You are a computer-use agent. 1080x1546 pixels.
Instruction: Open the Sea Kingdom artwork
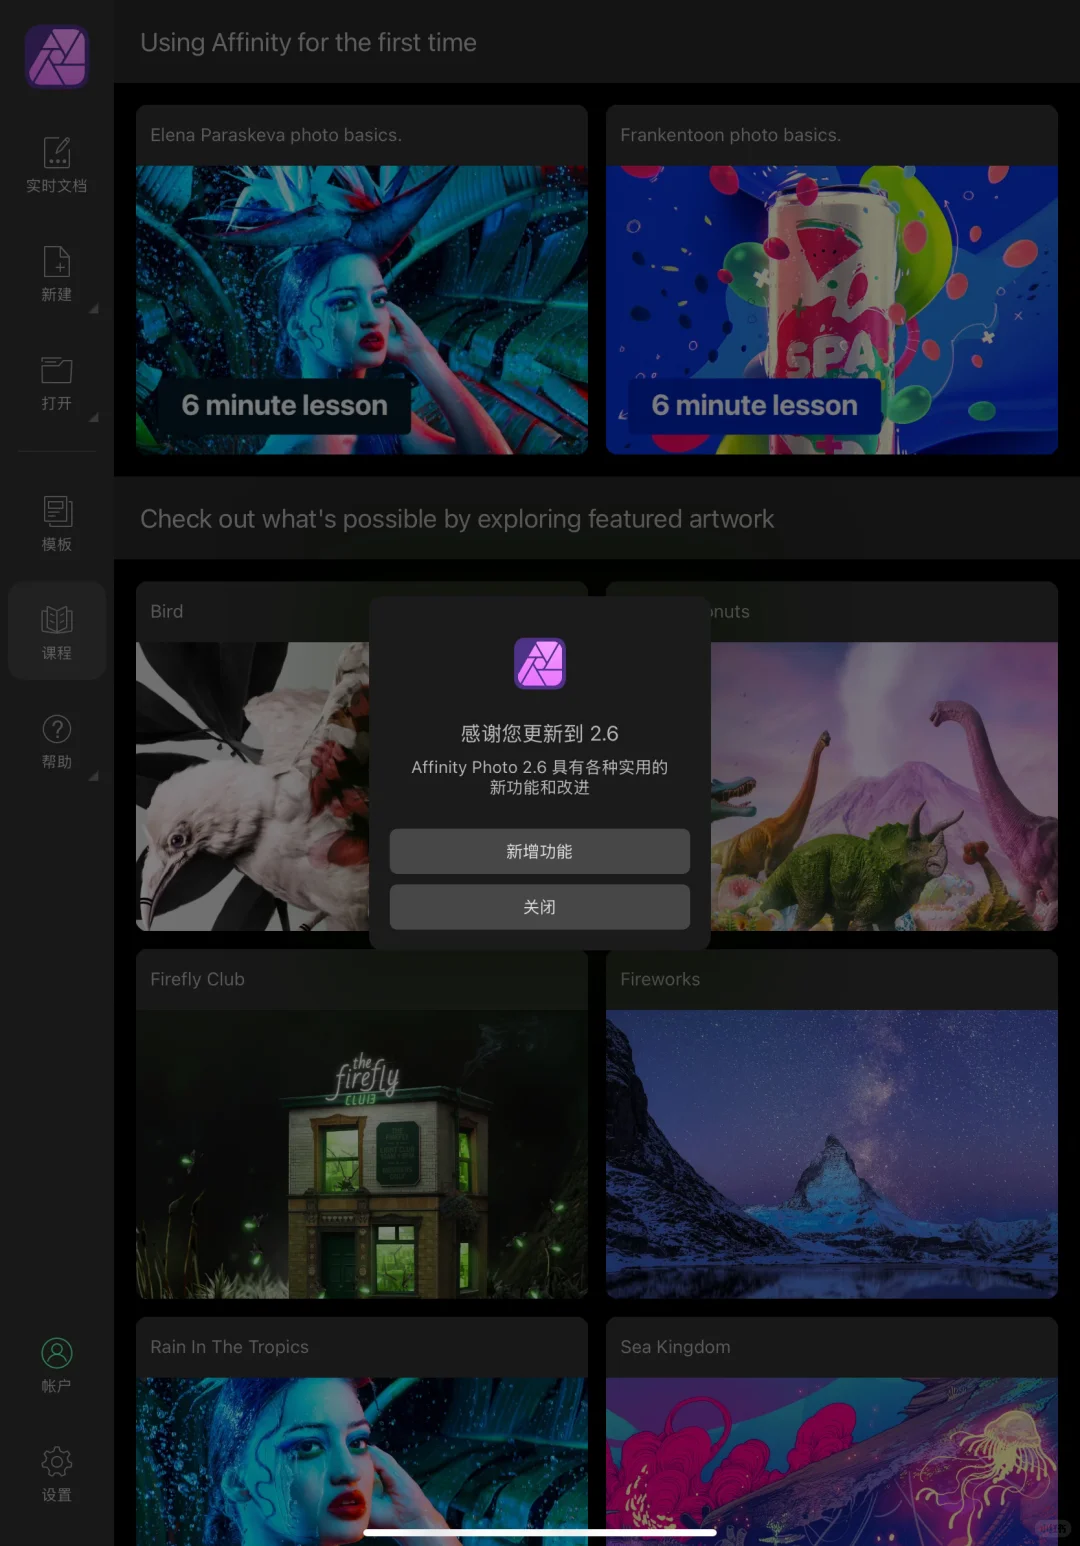830,1440
